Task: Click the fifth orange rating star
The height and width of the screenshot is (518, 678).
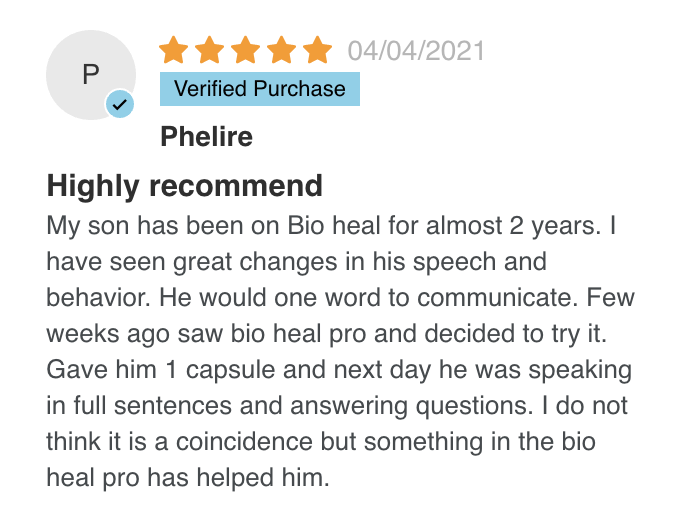Action: [317, 50]
